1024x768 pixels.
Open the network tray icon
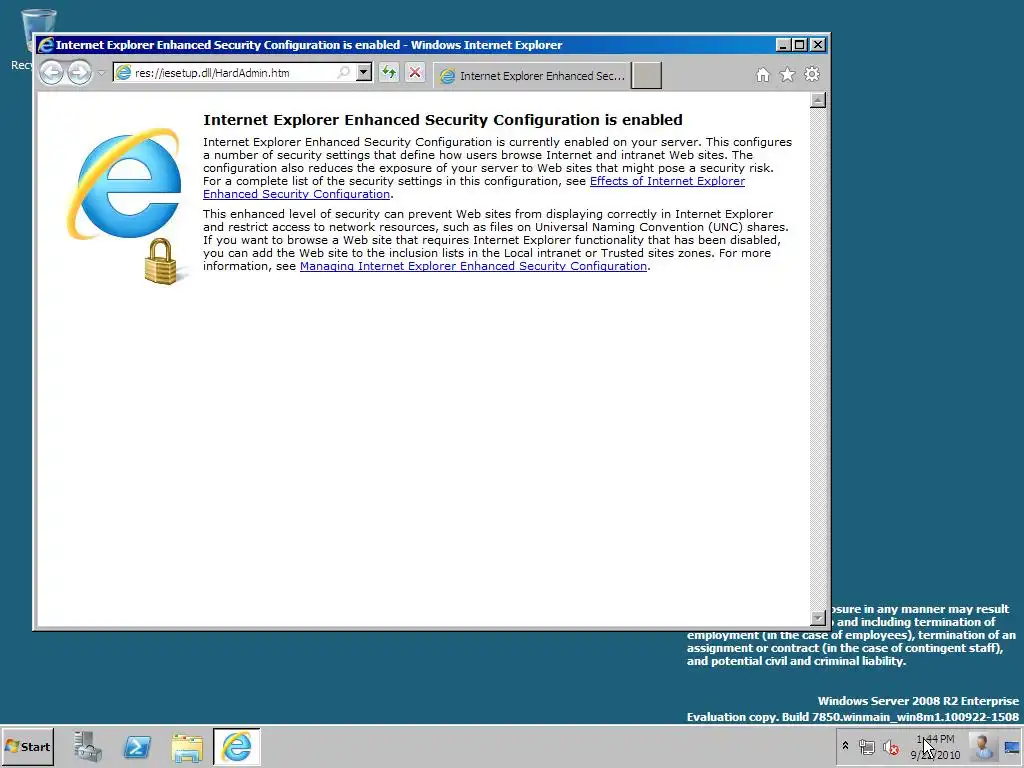pos(867,746)
